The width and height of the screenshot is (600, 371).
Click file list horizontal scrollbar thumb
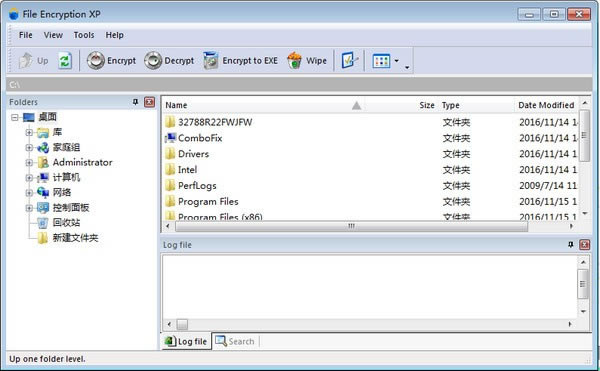[x=351, y=226]
